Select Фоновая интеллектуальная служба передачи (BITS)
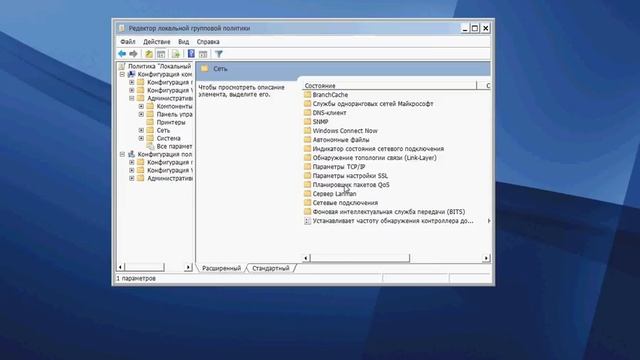This screenshot has height=360, width=640. click(x=389, y=211)
